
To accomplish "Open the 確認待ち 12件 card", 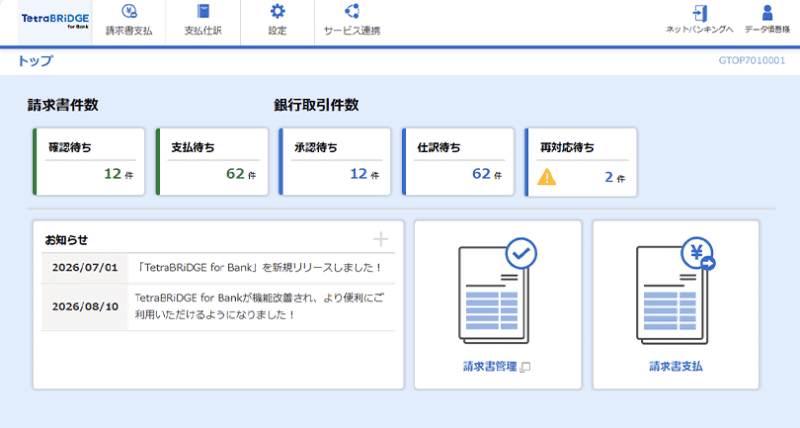I will [x=89, y=162].
